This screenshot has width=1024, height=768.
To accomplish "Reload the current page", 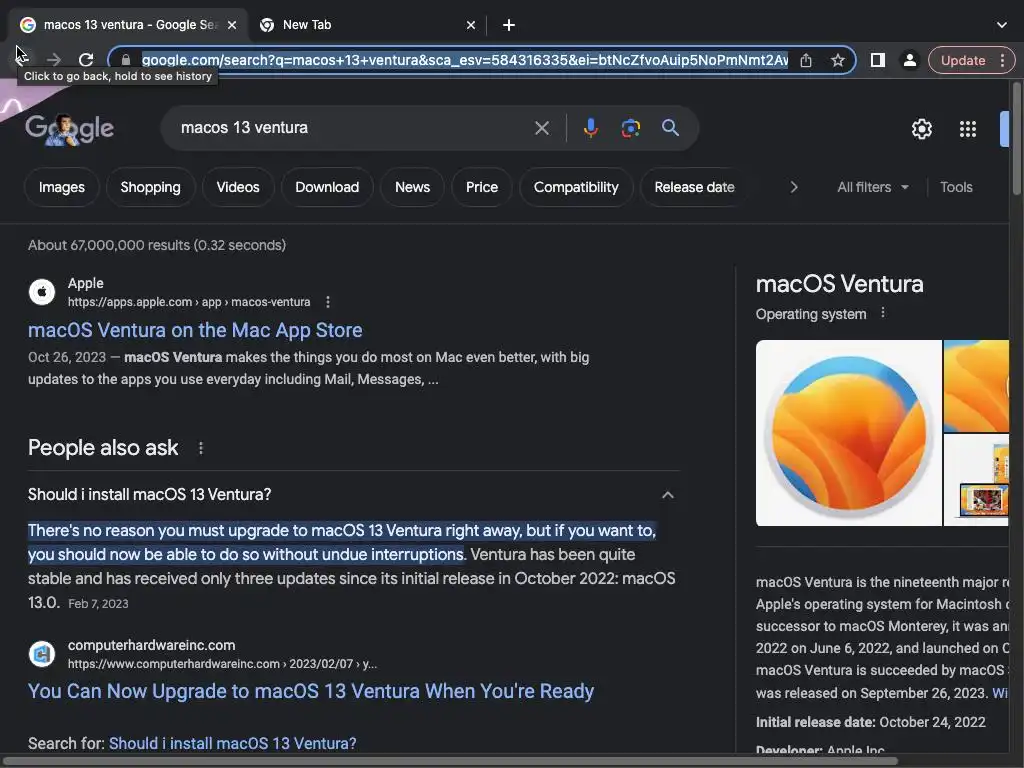I will 86,60.
